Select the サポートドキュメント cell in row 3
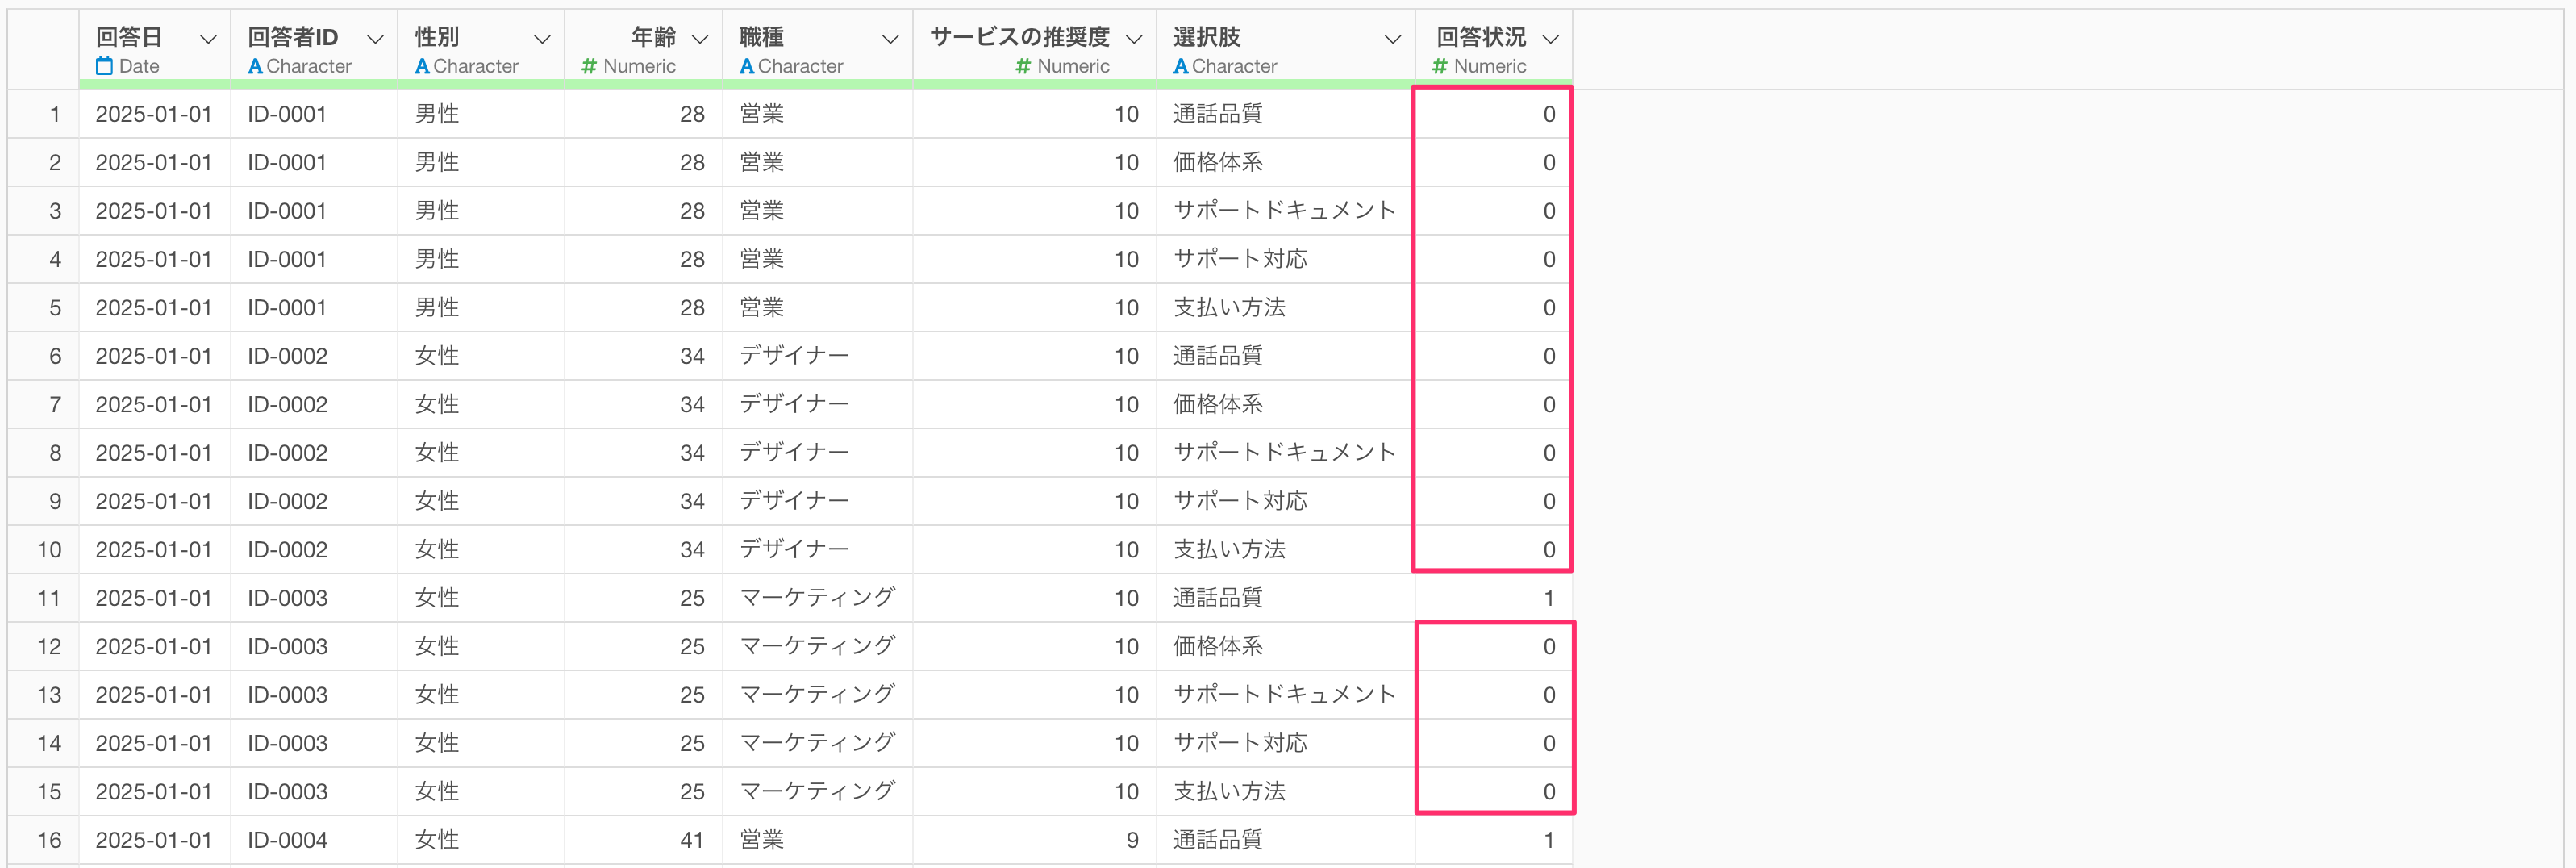Screen dimensions: 2576x868 click(1283, 211)
